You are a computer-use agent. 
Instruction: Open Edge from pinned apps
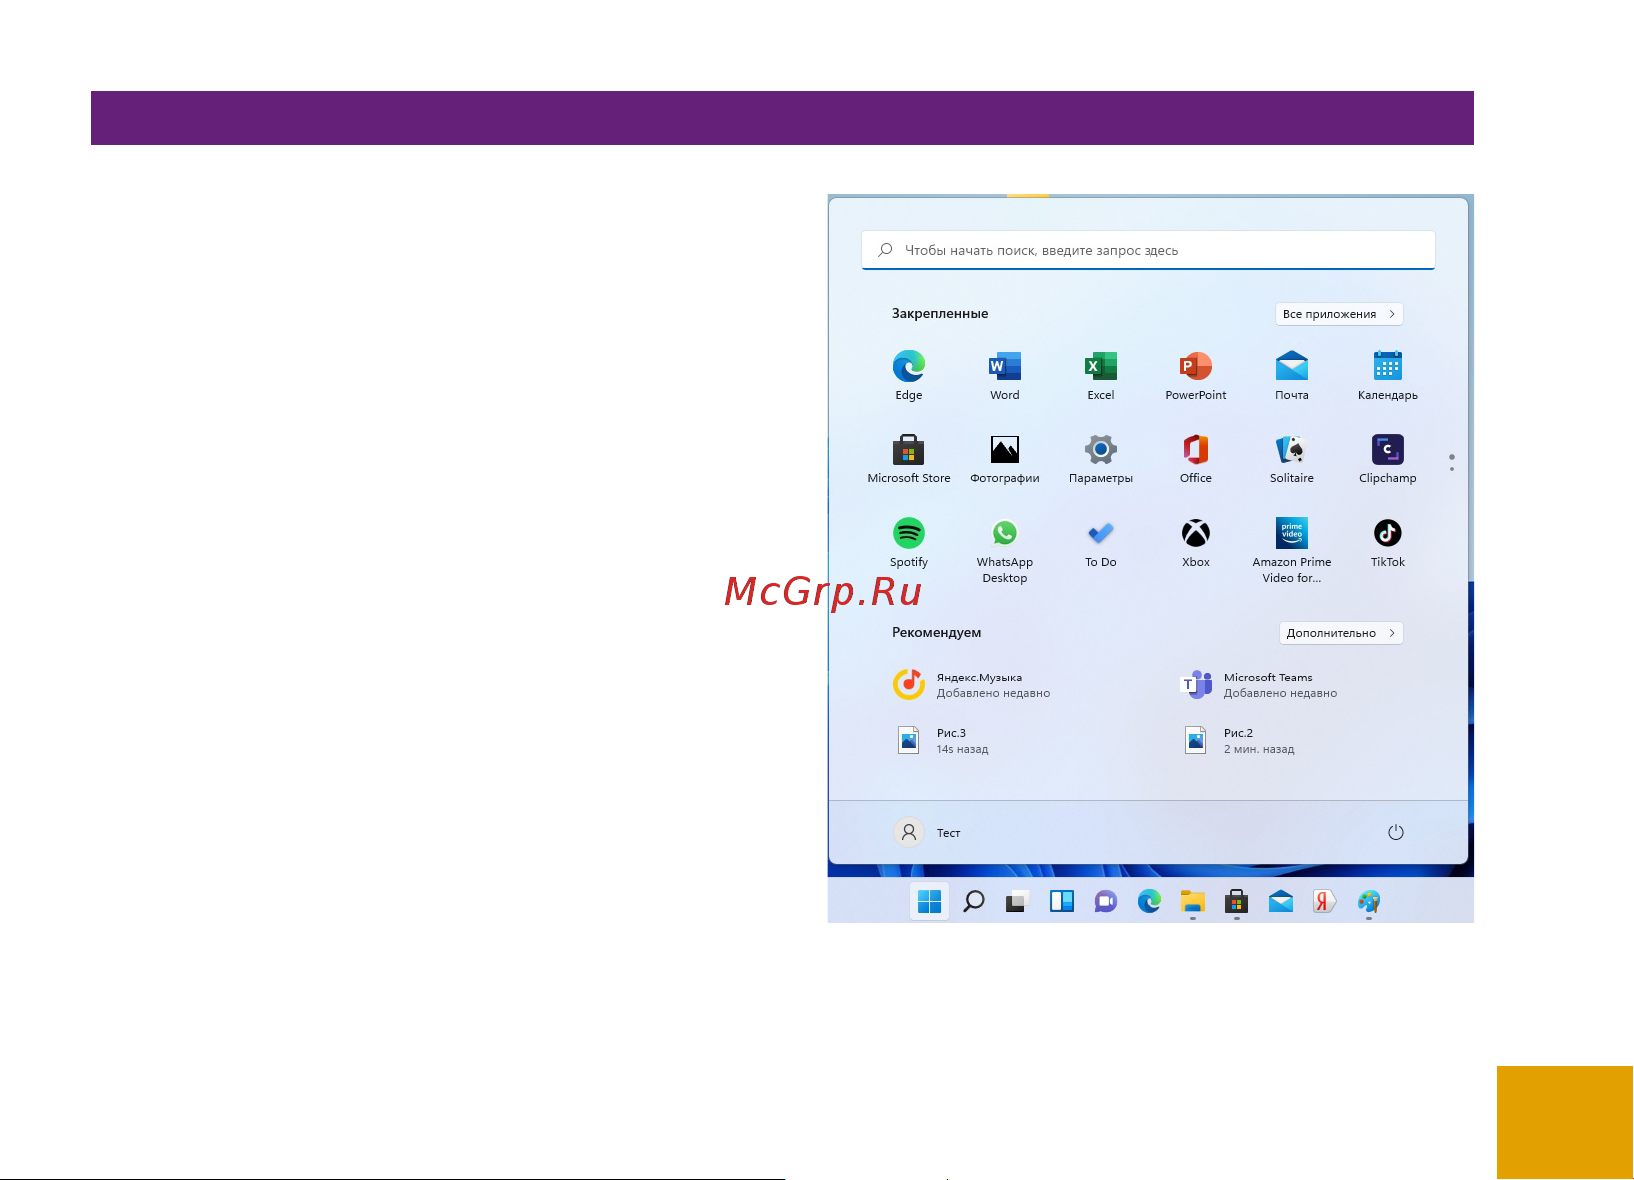tap(908, 376)
